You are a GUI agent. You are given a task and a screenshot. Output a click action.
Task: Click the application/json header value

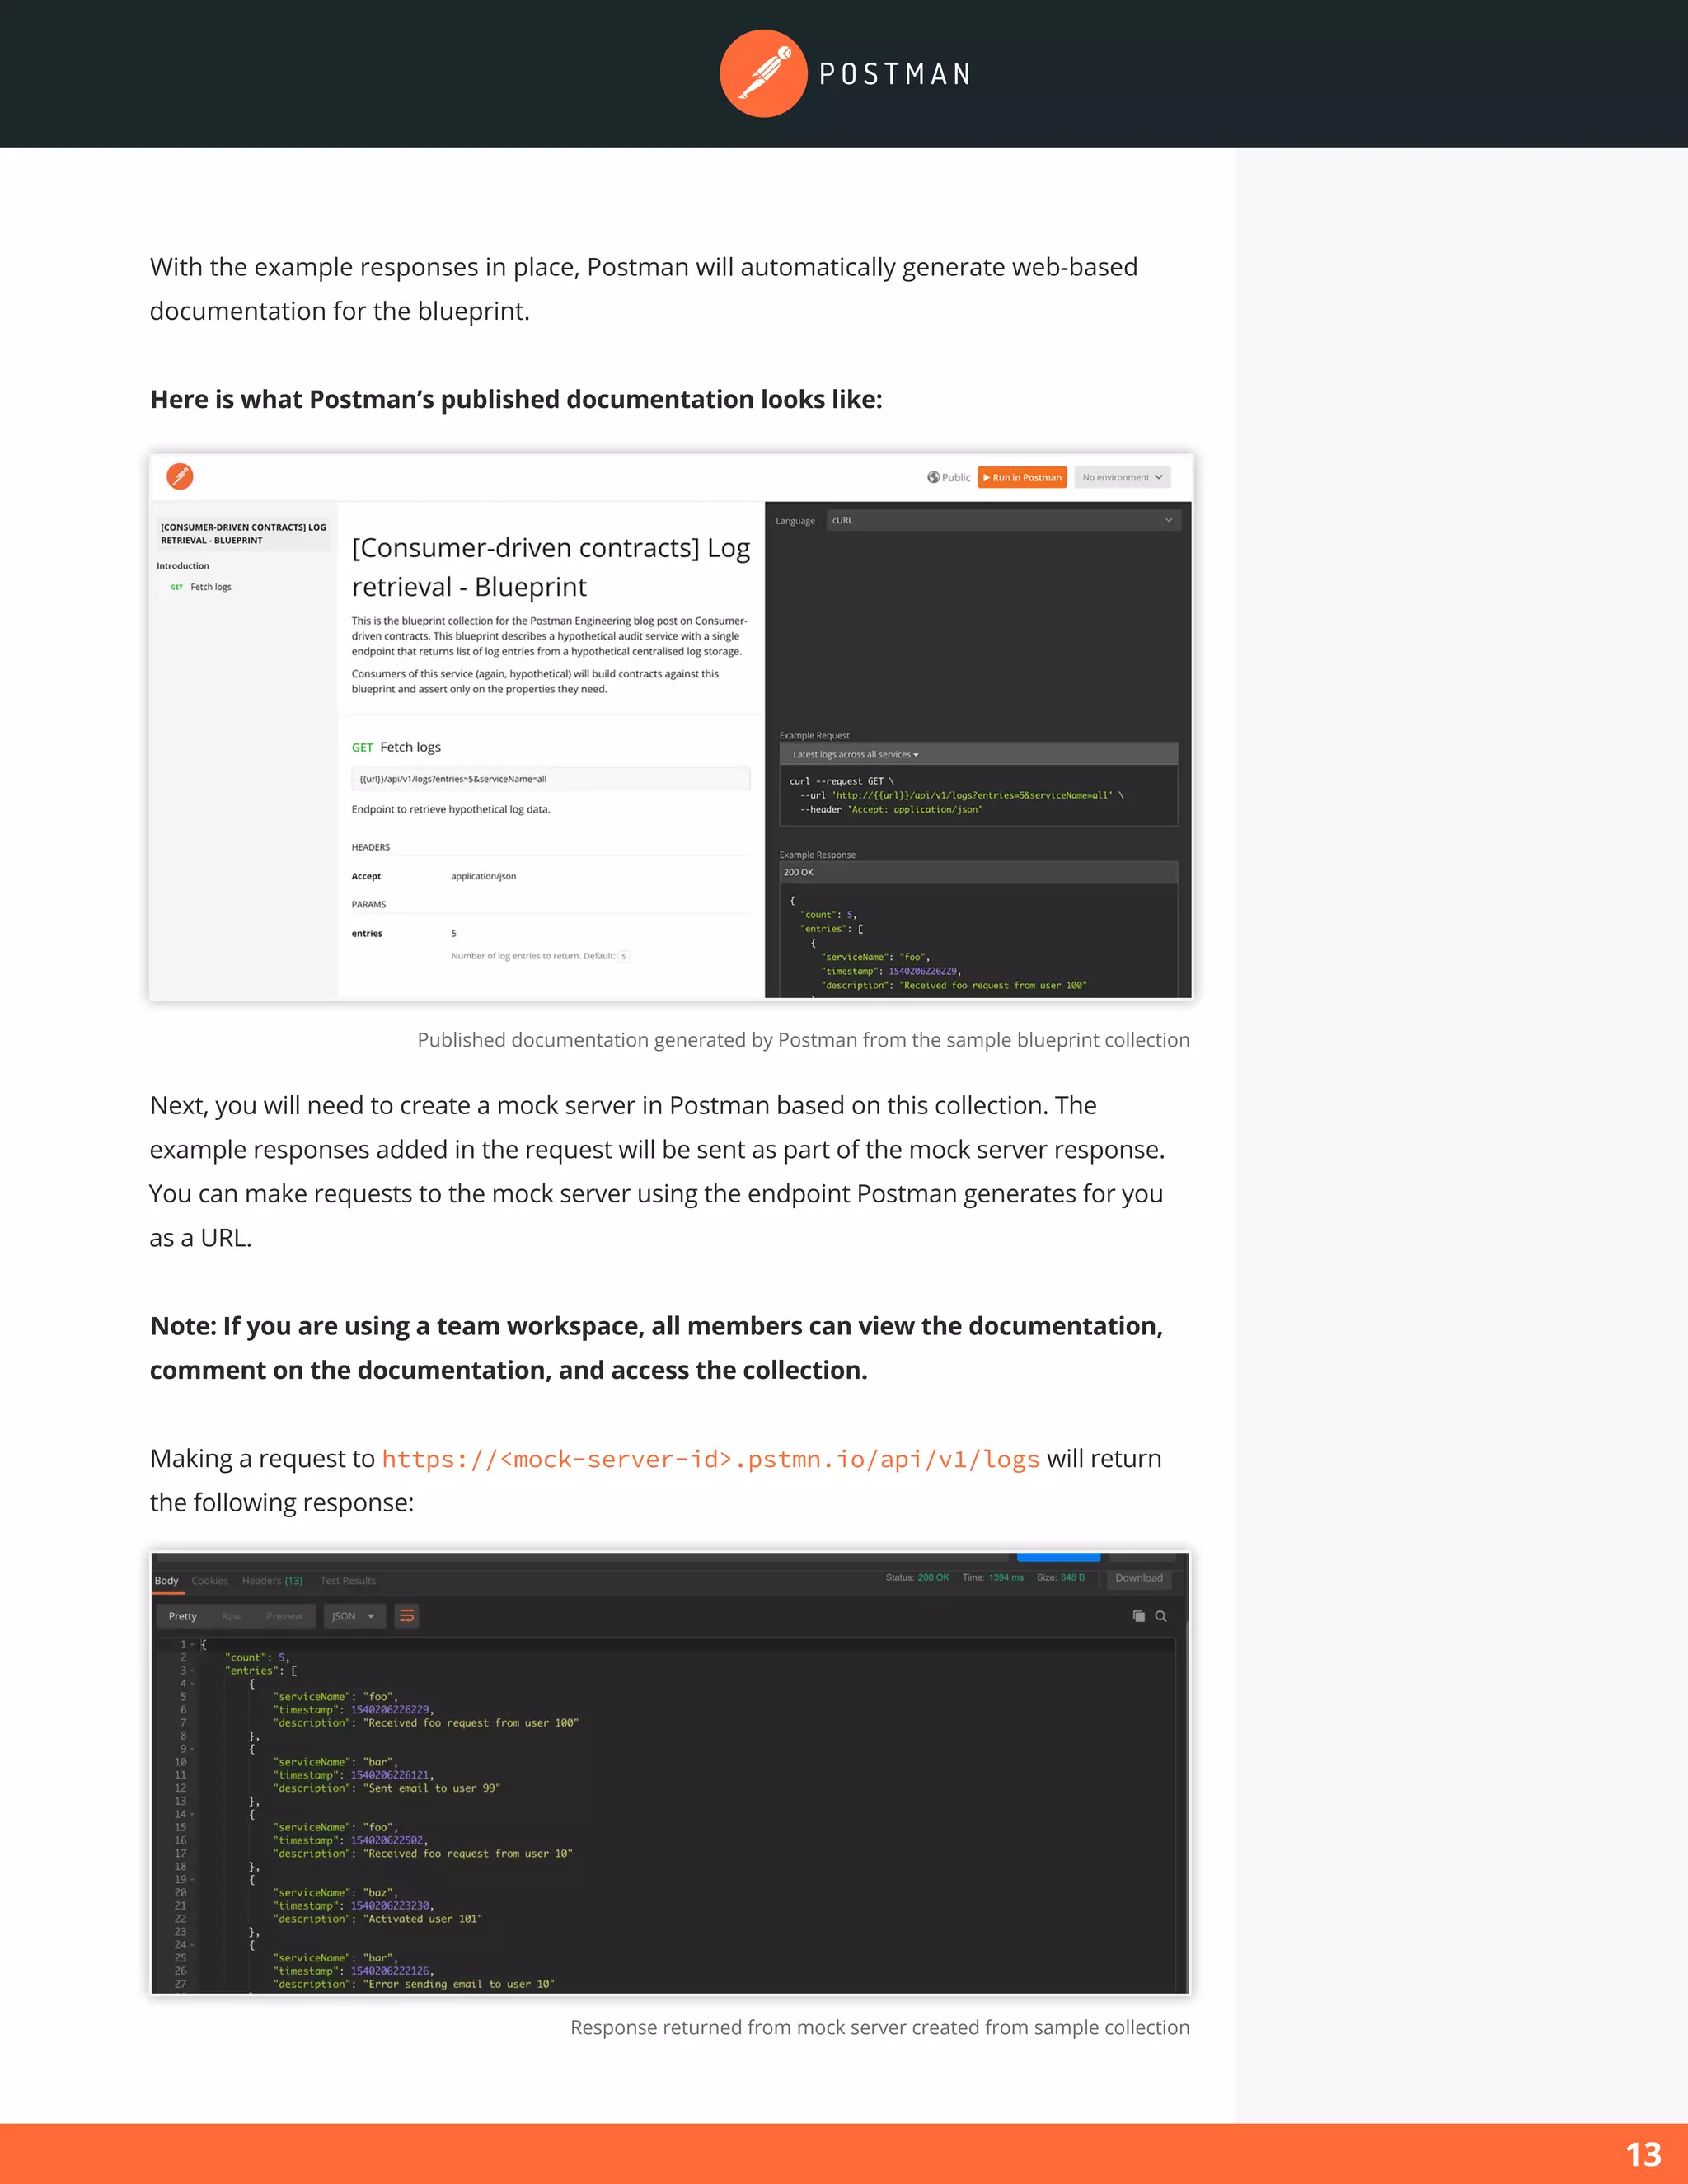[483, 876]
